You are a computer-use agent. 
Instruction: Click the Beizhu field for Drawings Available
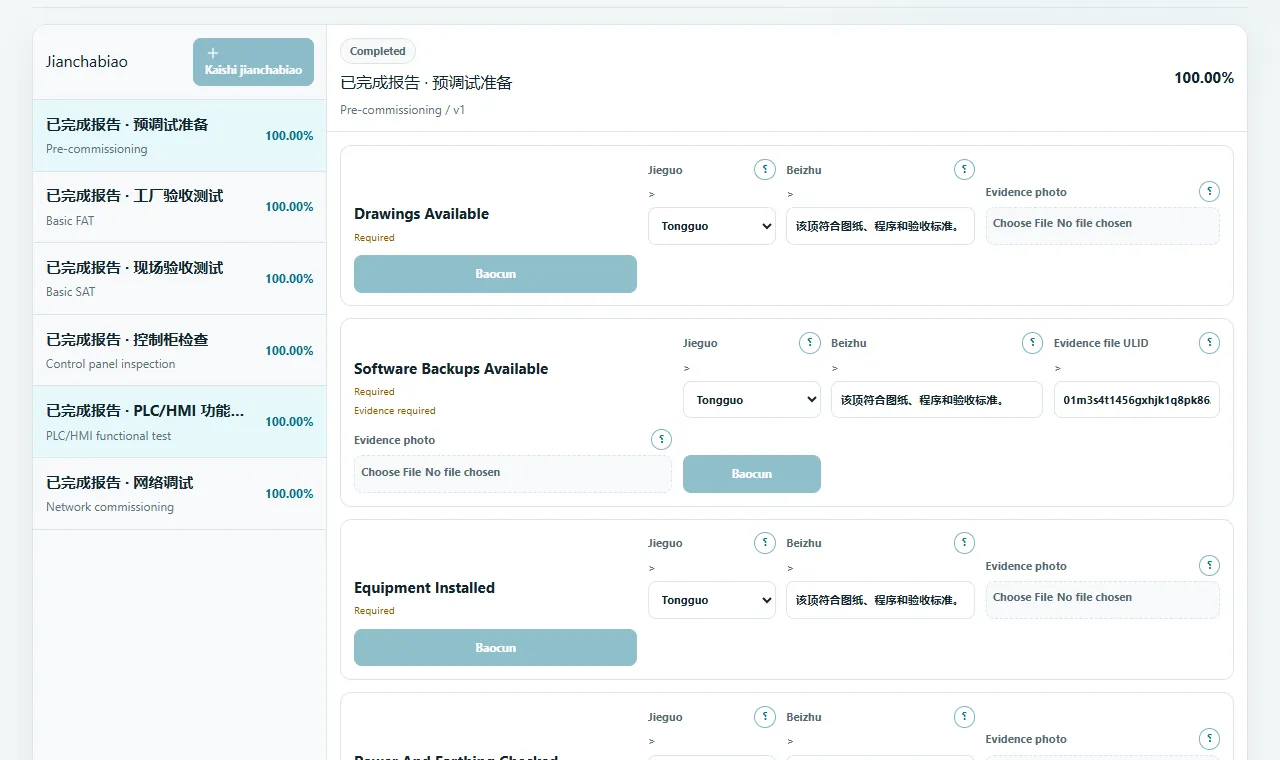880,226
